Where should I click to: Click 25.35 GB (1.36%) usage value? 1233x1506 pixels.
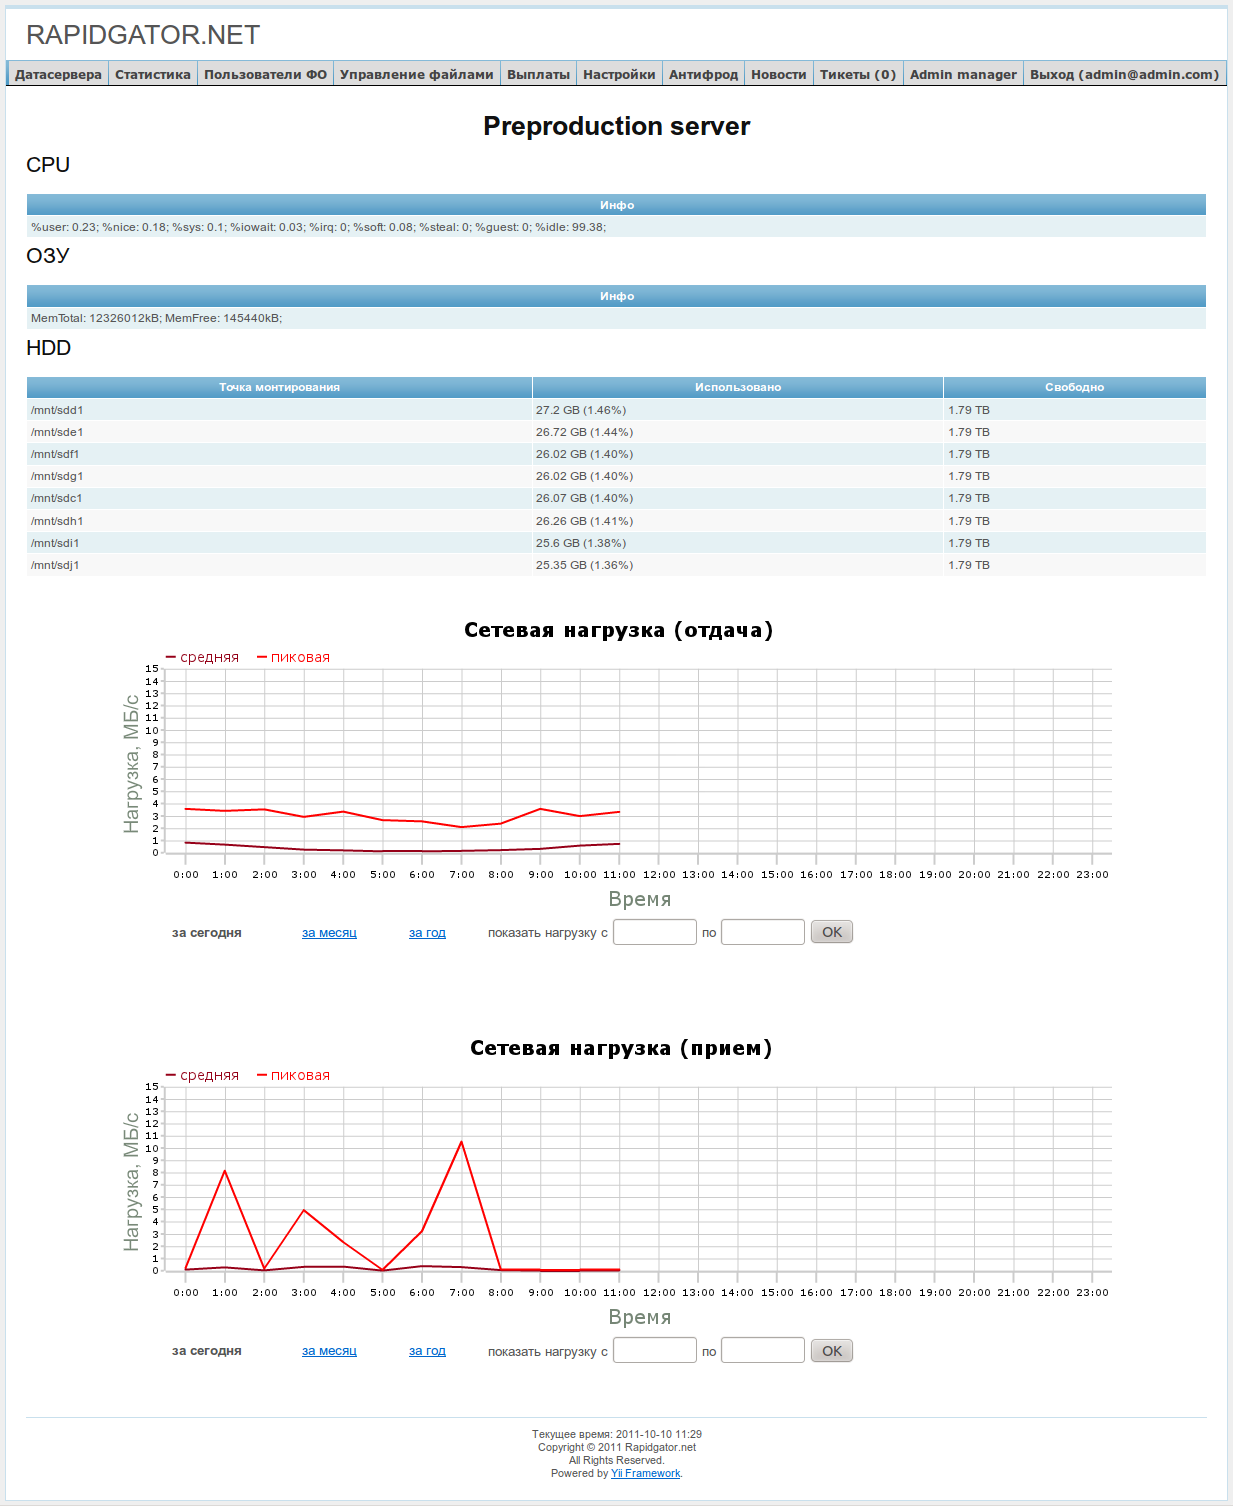tap(584, 565)
